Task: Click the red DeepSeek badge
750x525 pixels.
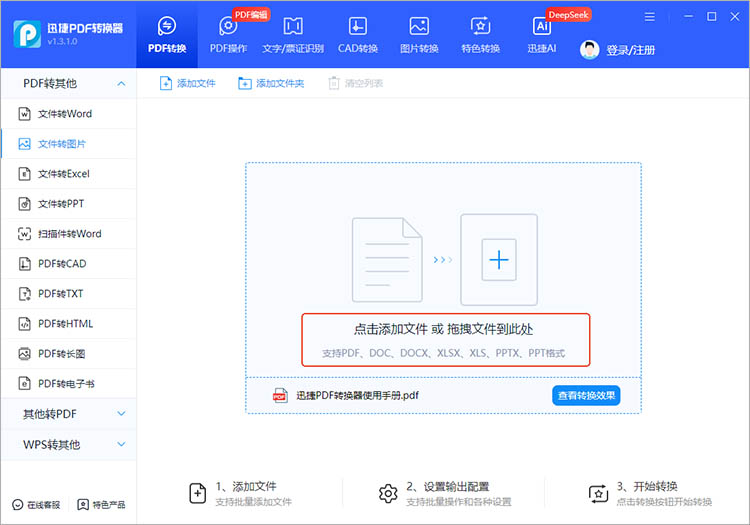Action: point(568,15)
